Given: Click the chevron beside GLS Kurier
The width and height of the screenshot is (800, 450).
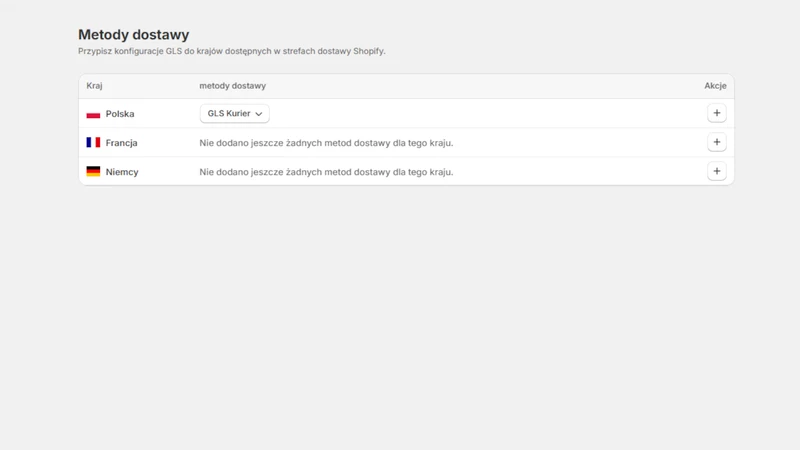Looking at the screenshot, I should coord(259,114).
